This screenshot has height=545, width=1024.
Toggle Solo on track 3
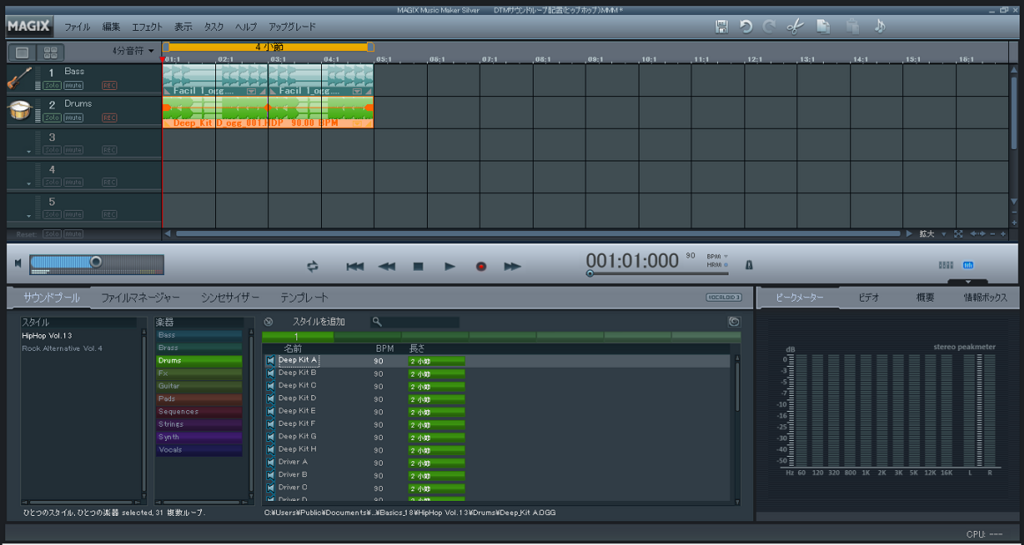point(52,150)
